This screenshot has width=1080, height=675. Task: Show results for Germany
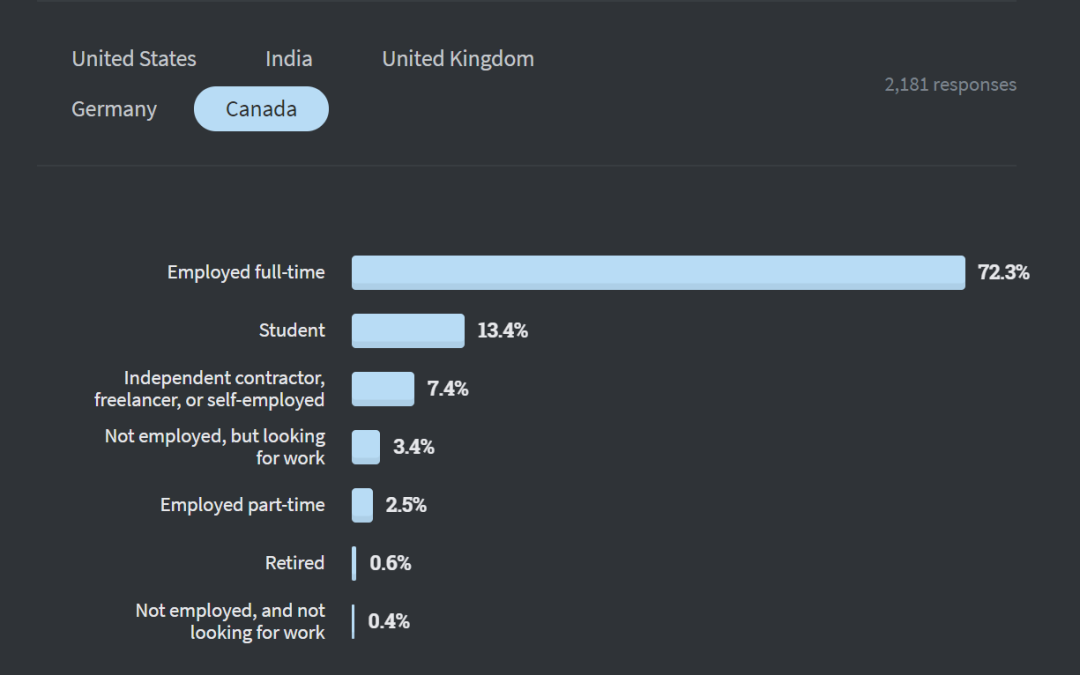point(114,109)
